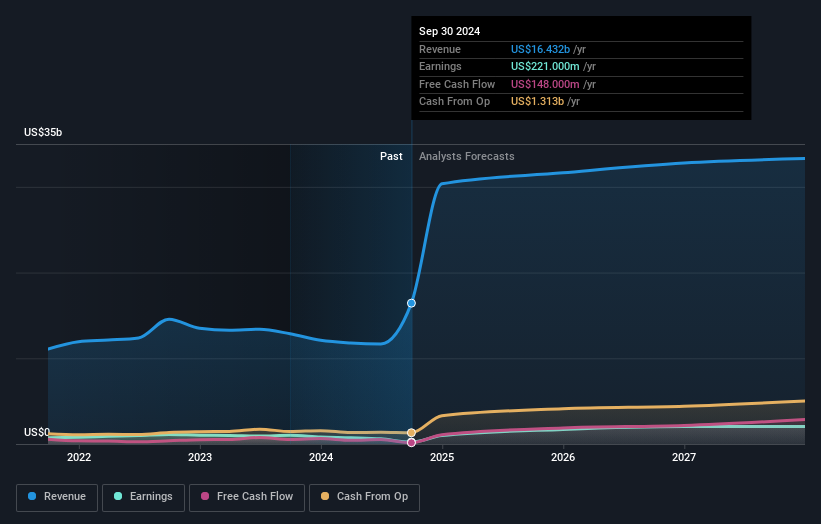This screenshot has width=821, height=524.
Task: Click the Cash From Op label in tooltip
Action: pyautogui.click(x=454, y=102)
